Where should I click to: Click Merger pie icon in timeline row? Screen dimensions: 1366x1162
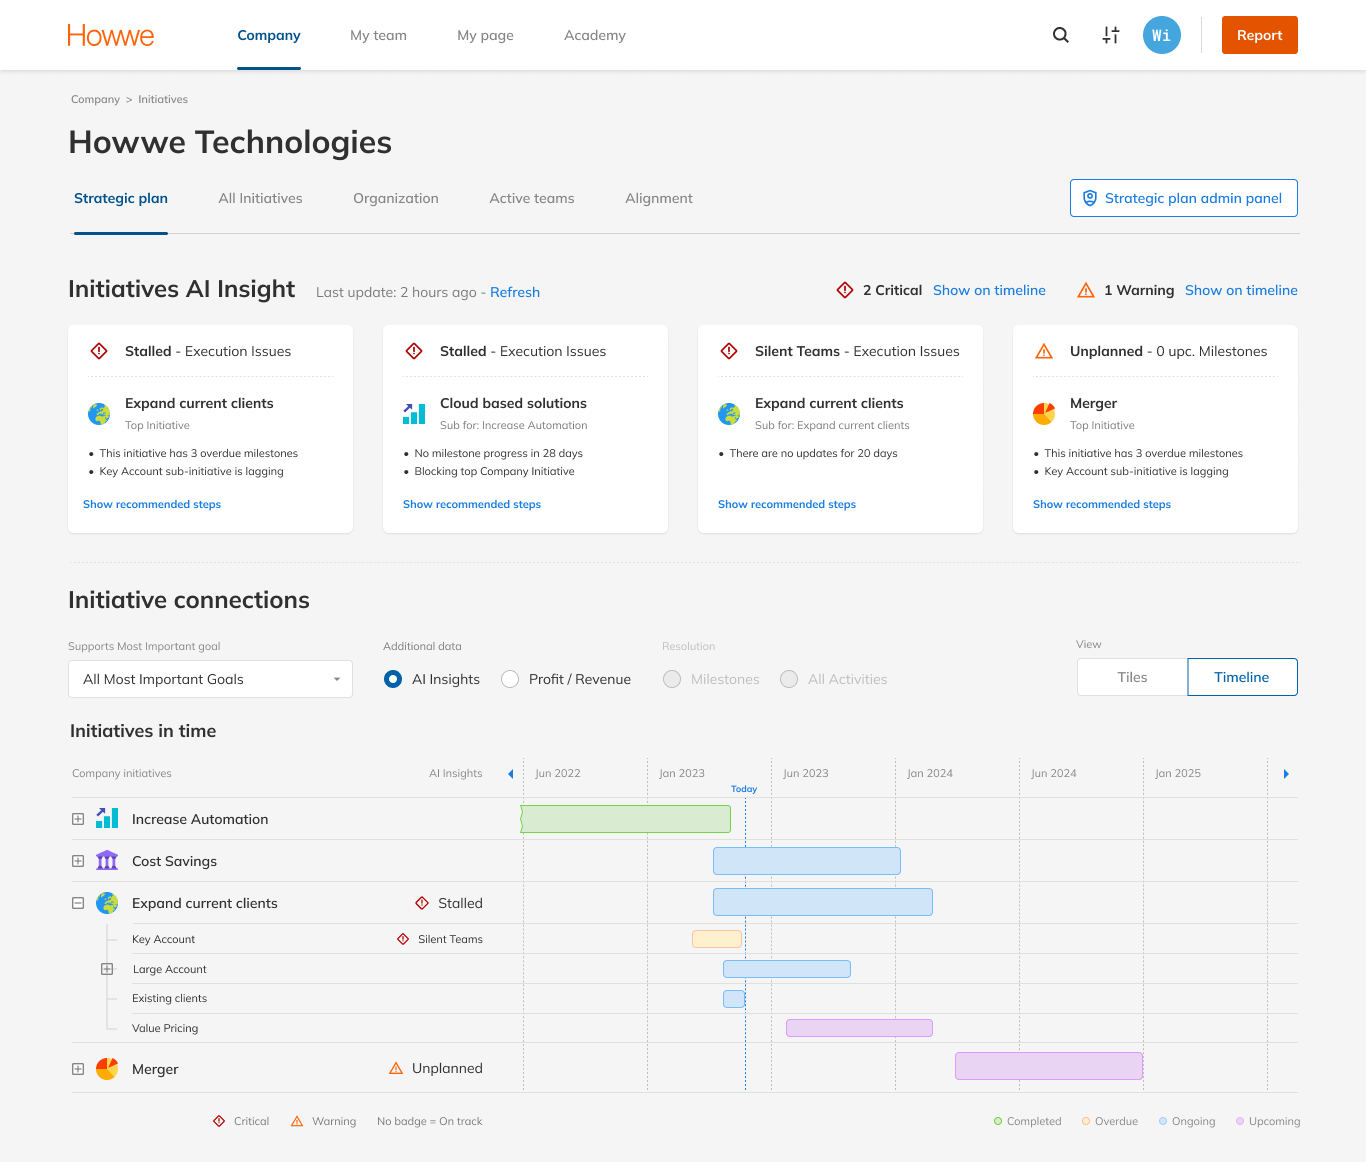[107, 1069]
